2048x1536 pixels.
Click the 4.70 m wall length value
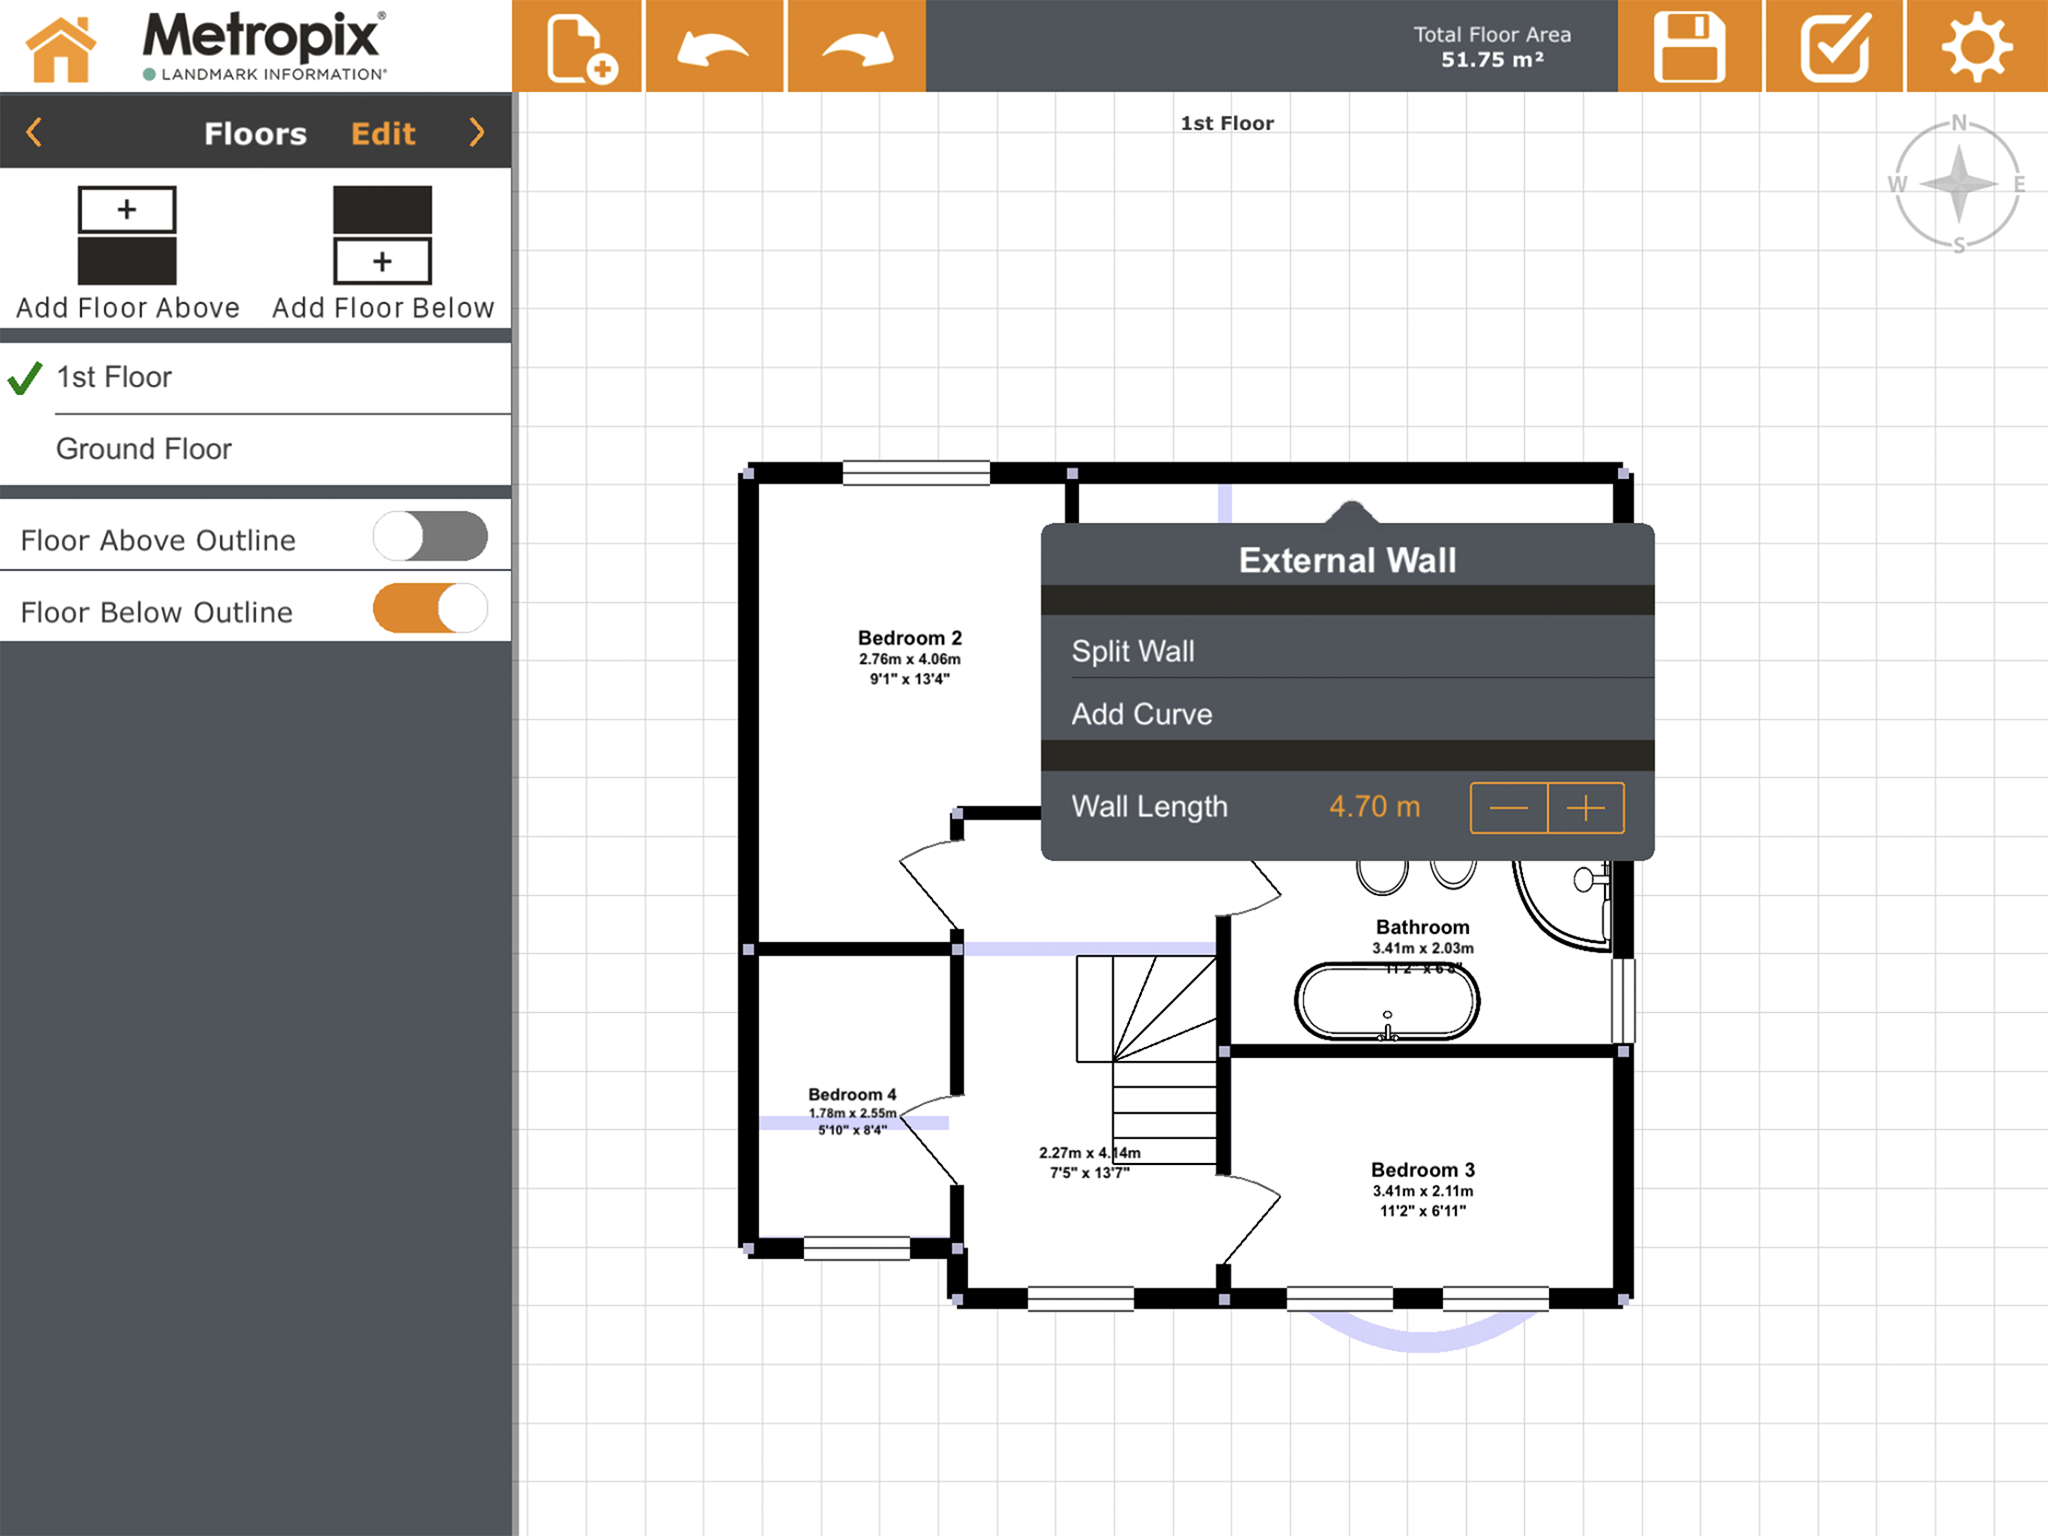point(1374,806)
